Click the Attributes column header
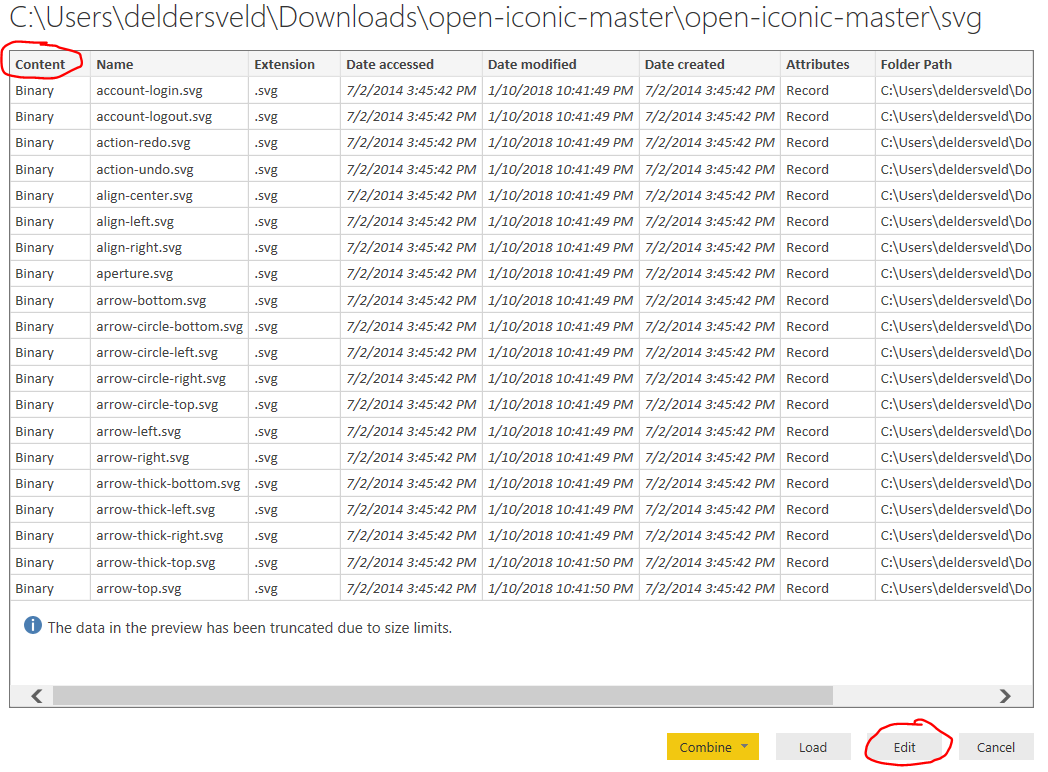Viewport: 1048px width, 772px height. click(x=817, y=64)
